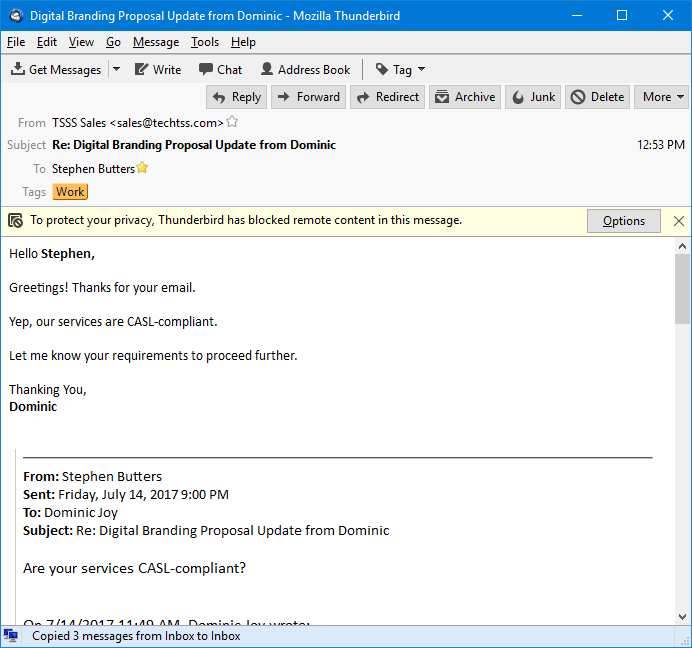Image resolution: width=692 pixels, height=648 pixels.
Task: Expand the Get Messages dropdown arrow
Action: tap(116, 70)
